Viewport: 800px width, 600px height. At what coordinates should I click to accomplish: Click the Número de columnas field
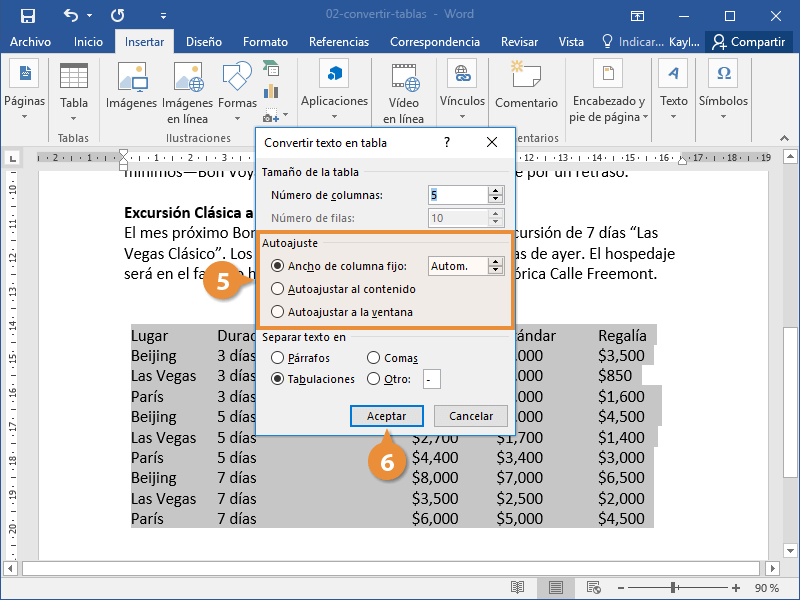(x=457, y=195)
